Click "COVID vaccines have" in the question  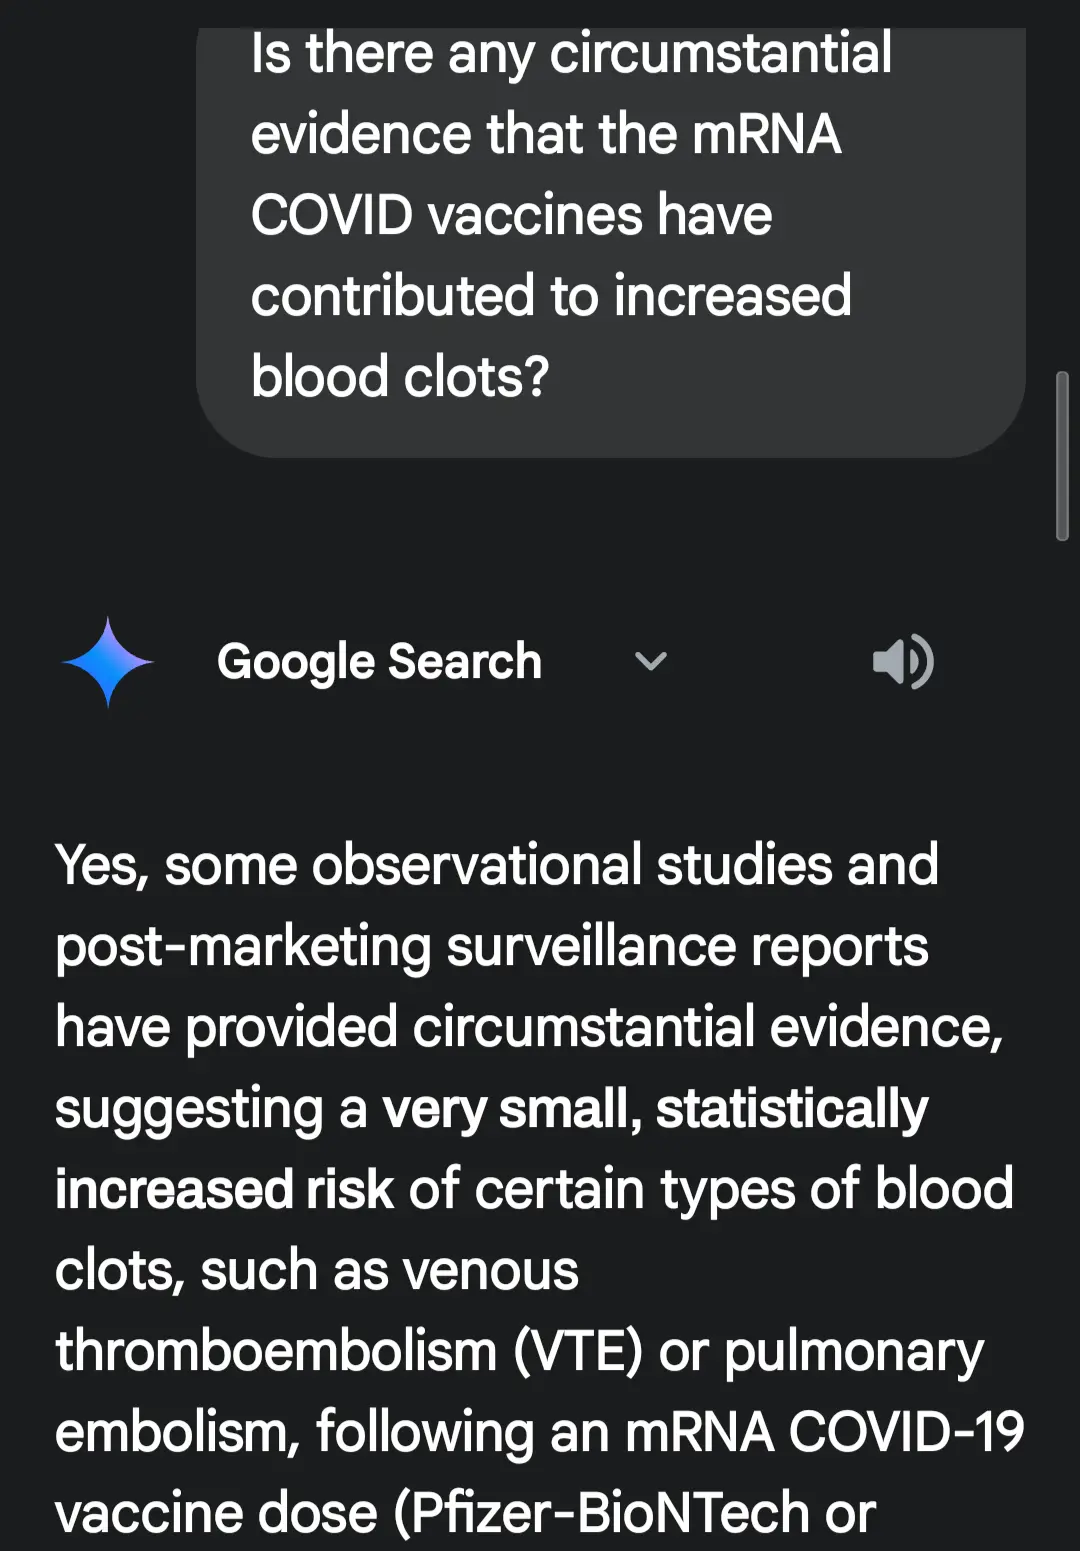click(x=511, y=215)
